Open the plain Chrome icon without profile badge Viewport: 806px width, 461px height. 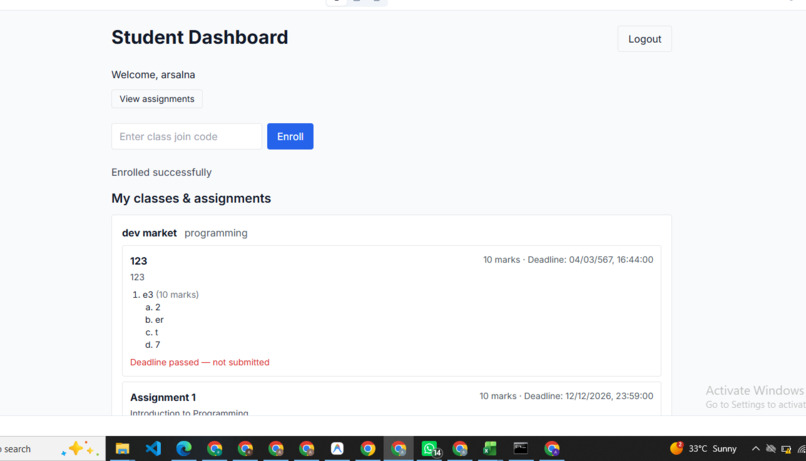pyautogui.click(x=368, y=449)
